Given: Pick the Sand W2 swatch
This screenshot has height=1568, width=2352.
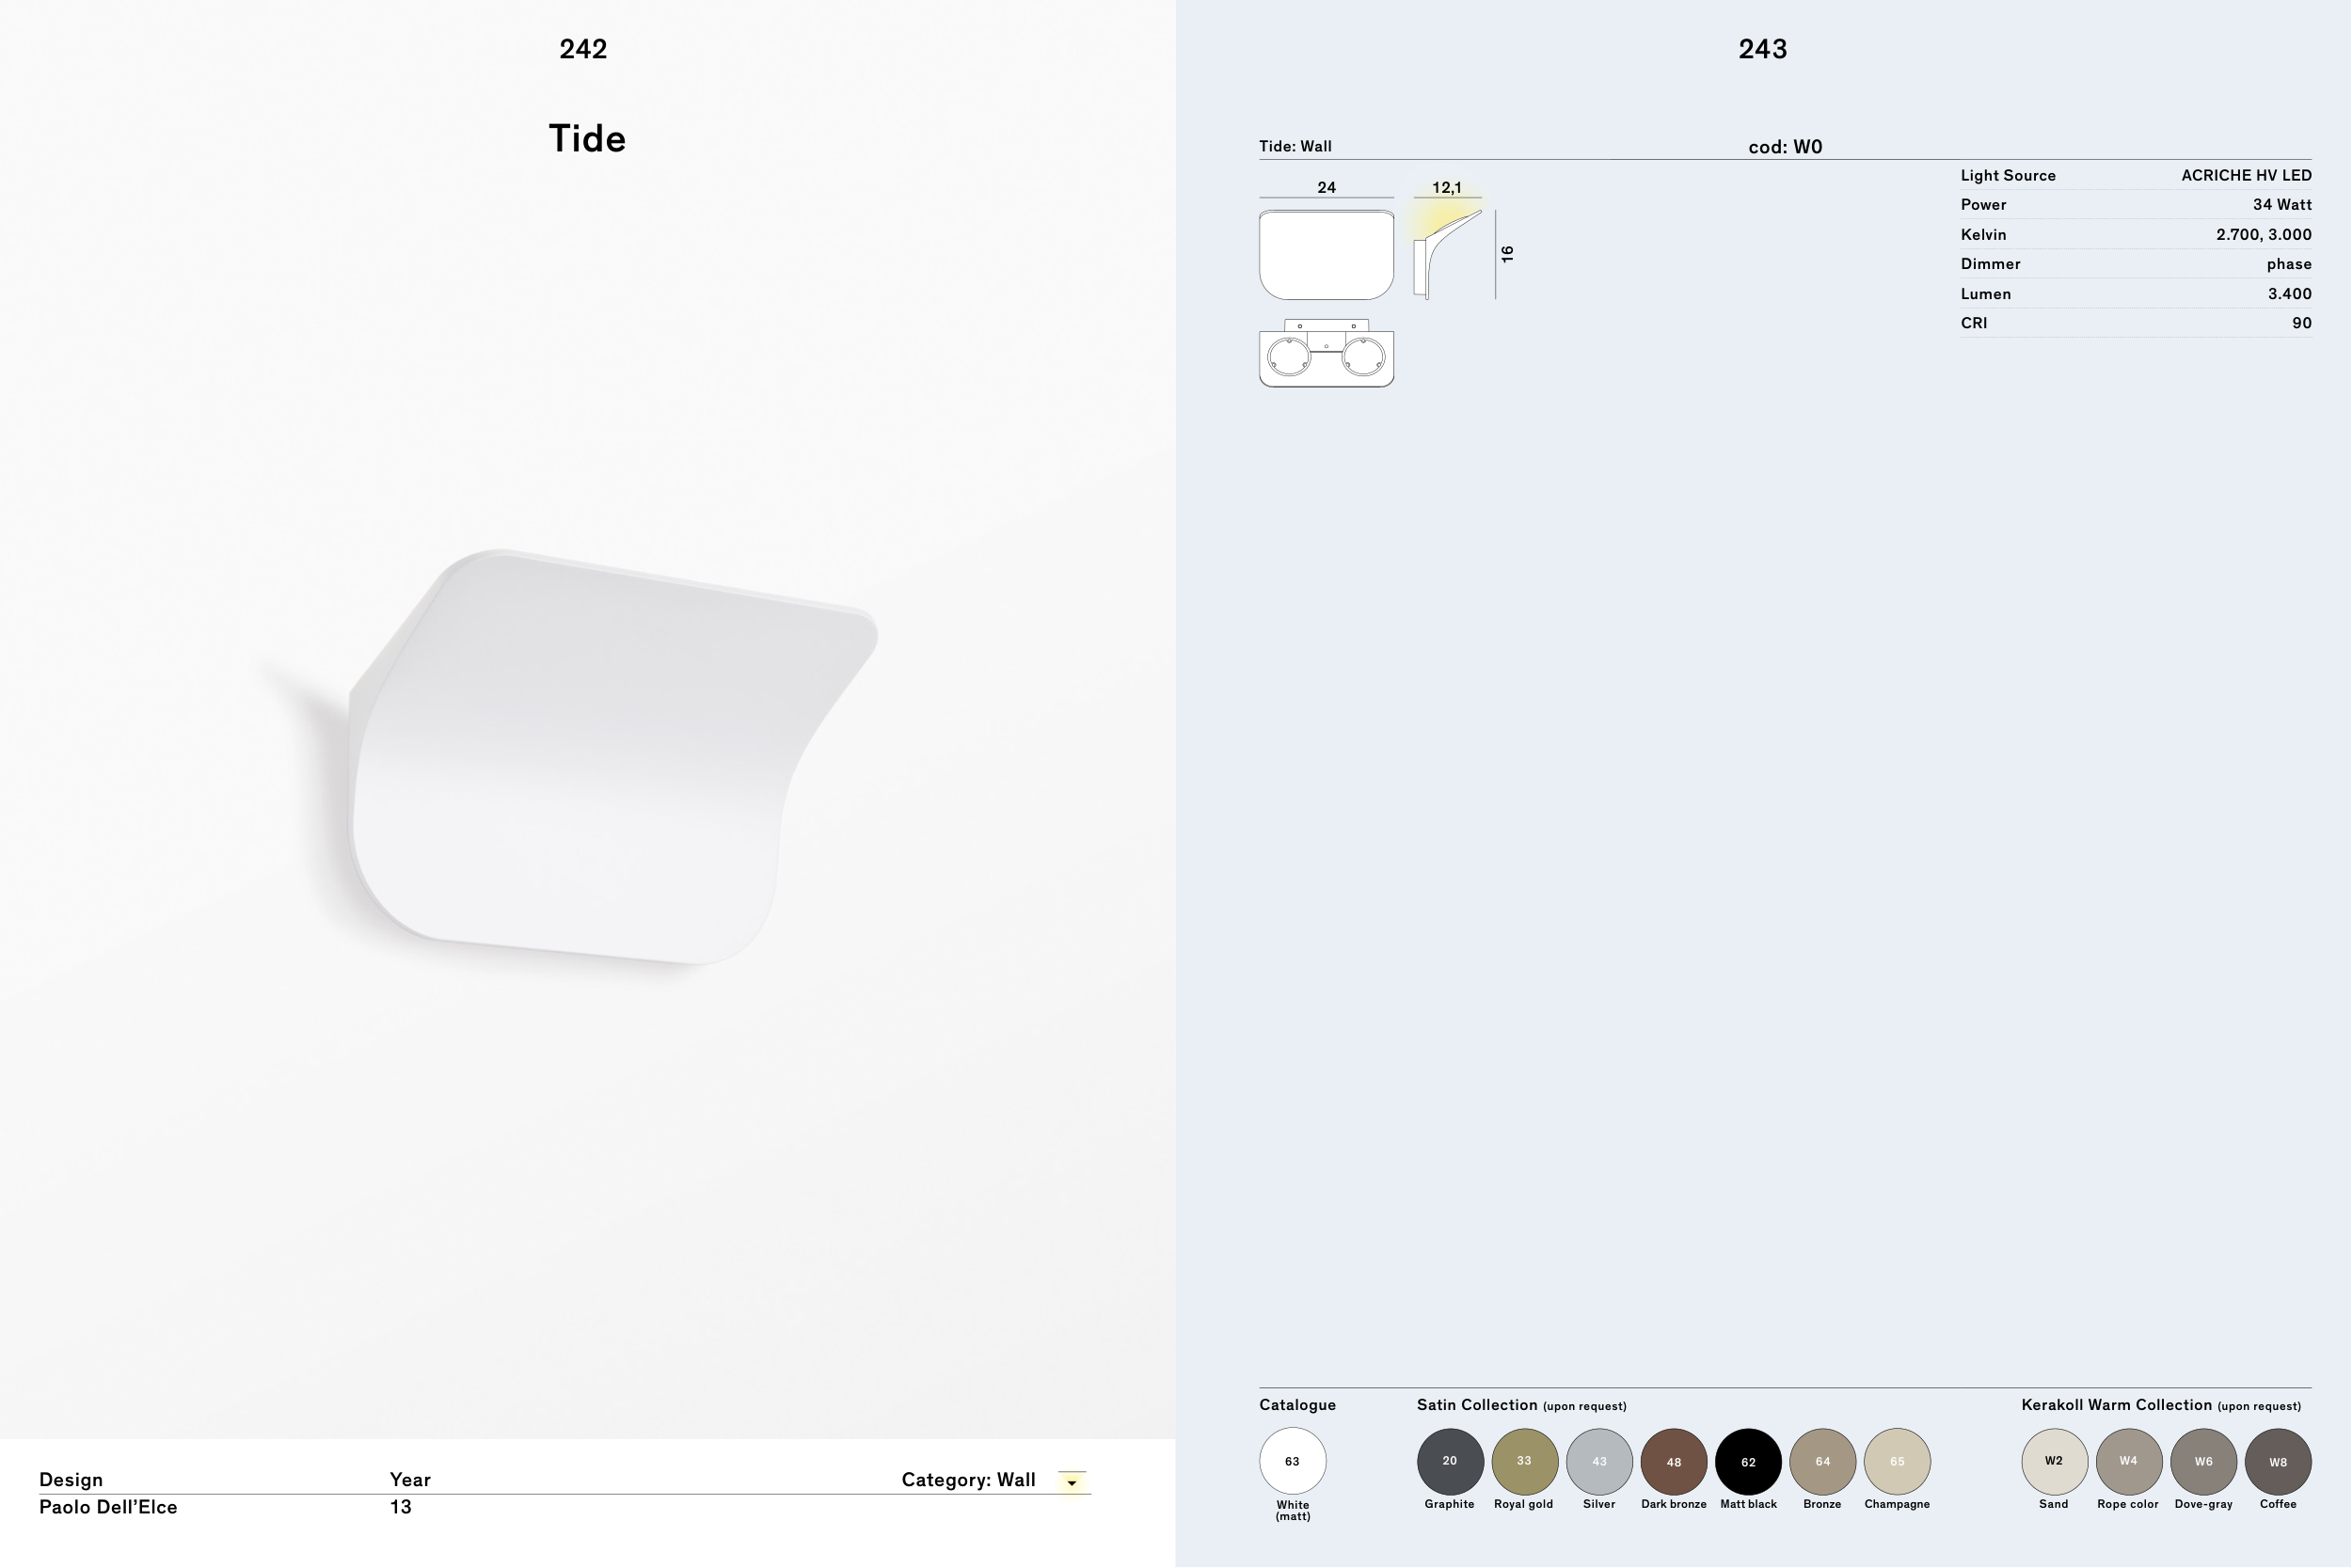Looking at the screenshot, I should [2054, 1461].
